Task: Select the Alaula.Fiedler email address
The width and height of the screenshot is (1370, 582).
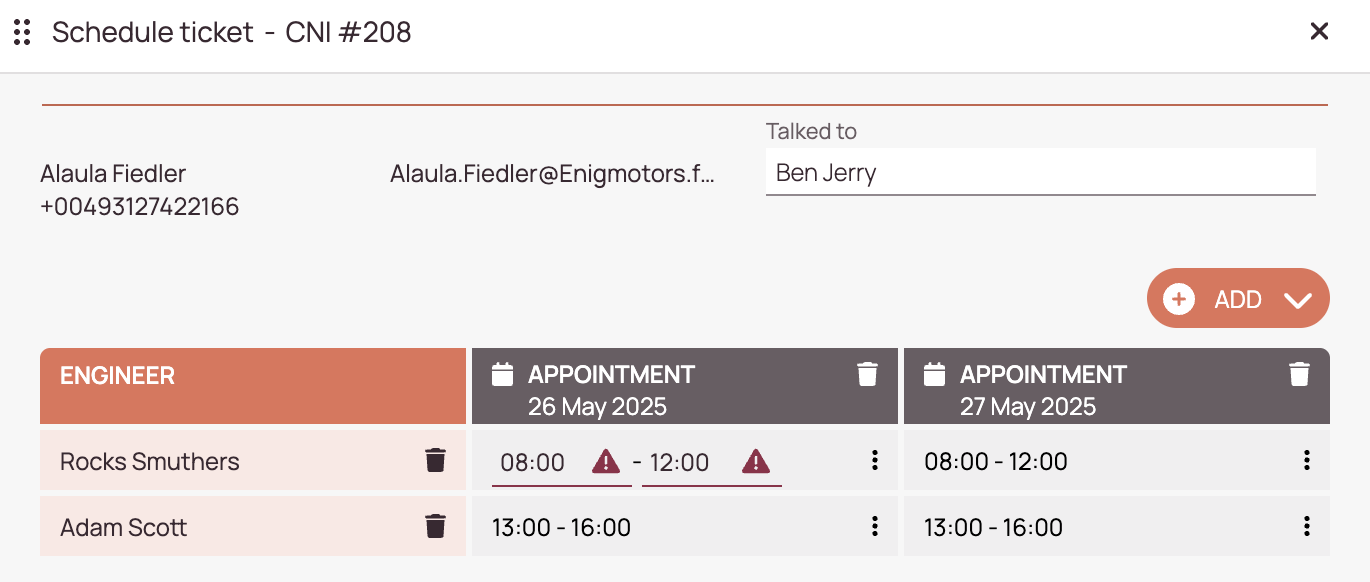Action: [553, 174]
